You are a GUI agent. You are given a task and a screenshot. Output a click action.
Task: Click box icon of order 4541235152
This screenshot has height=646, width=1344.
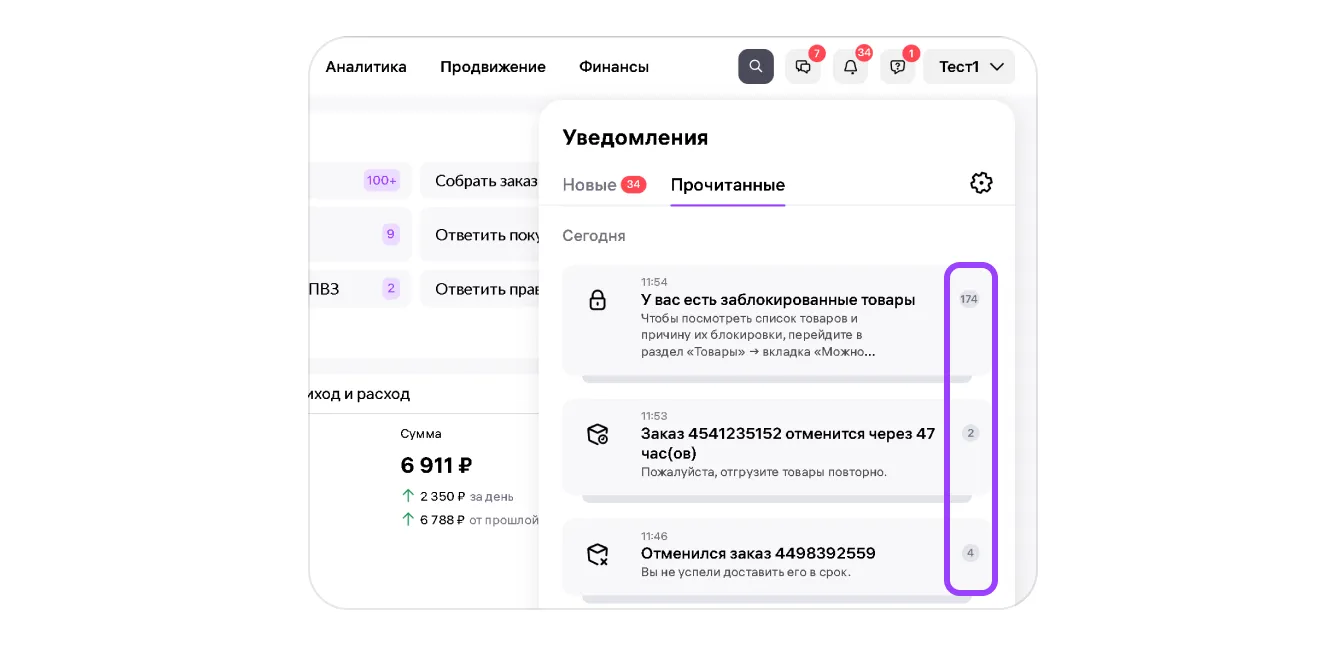click(598, 434)
